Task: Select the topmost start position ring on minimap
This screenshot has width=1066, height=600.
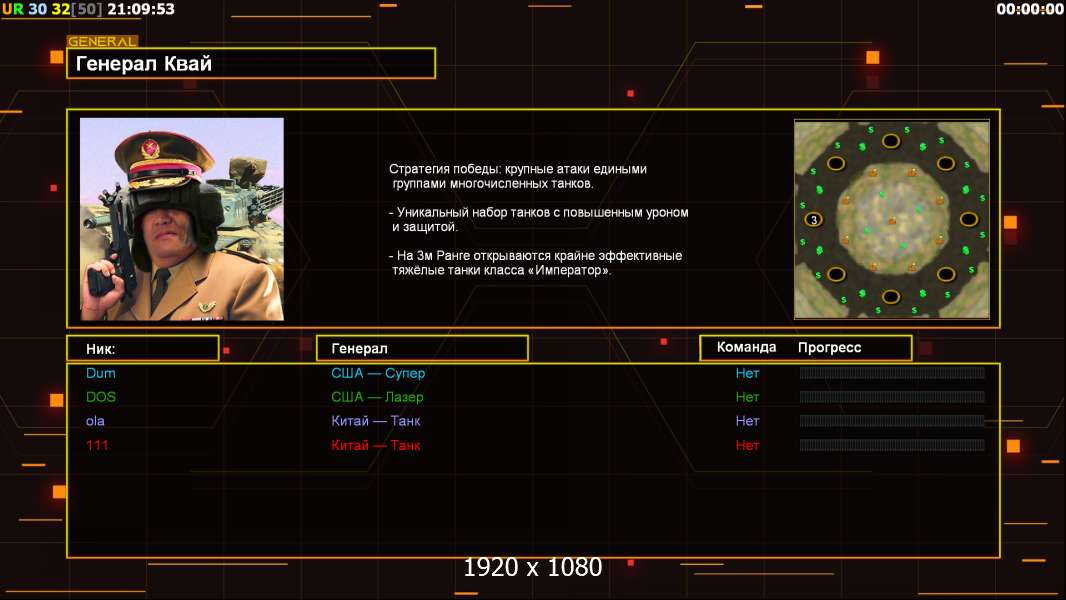Action: click(x=891, y=142)
